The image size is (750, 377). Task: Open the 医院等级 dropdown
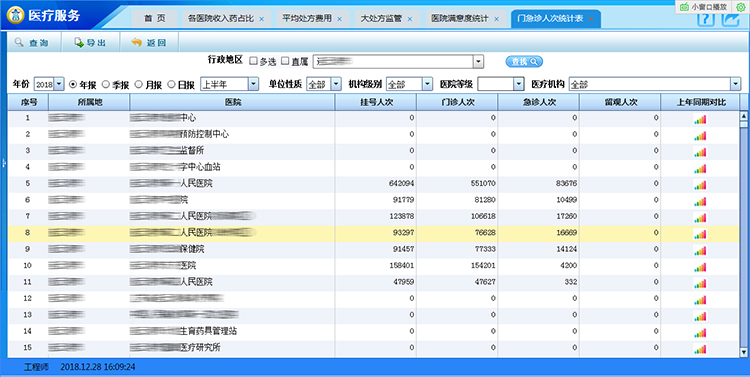[x=519, y=84]
